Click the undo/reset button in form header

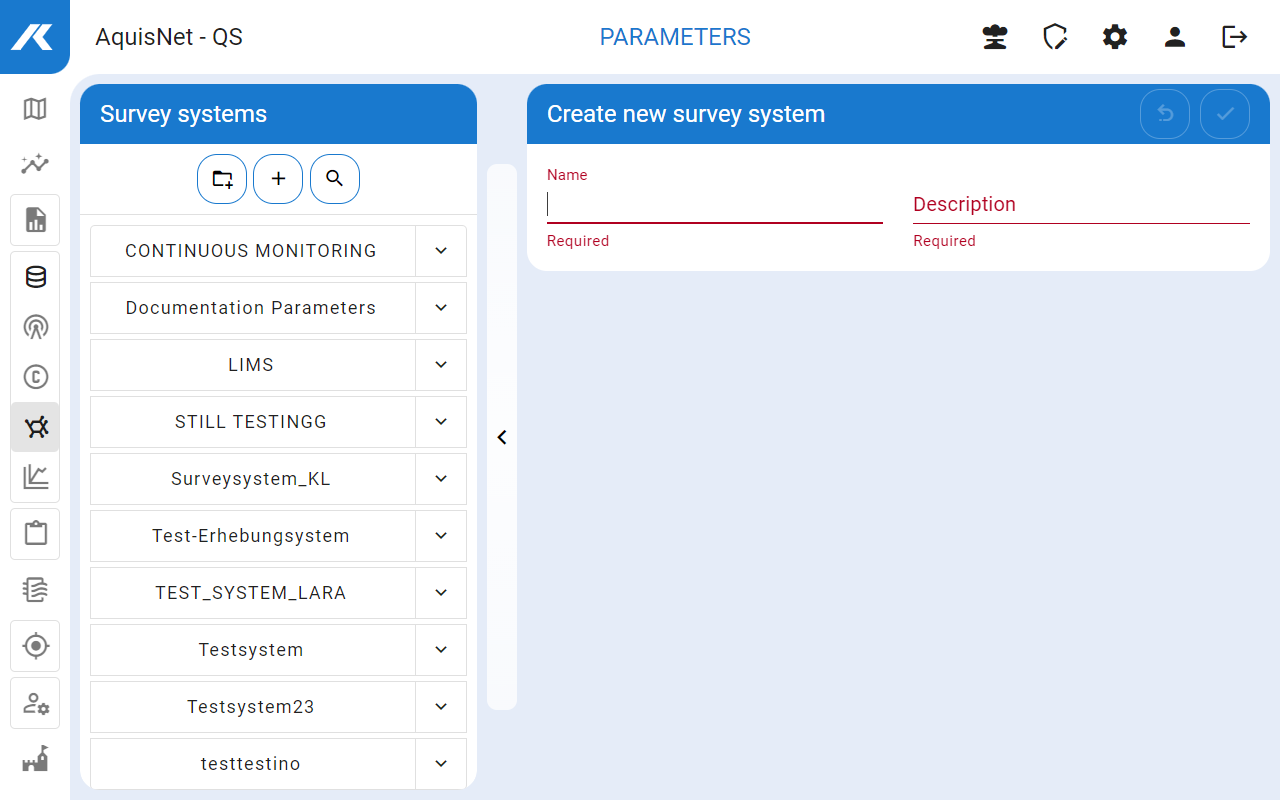click(1165, 114)
